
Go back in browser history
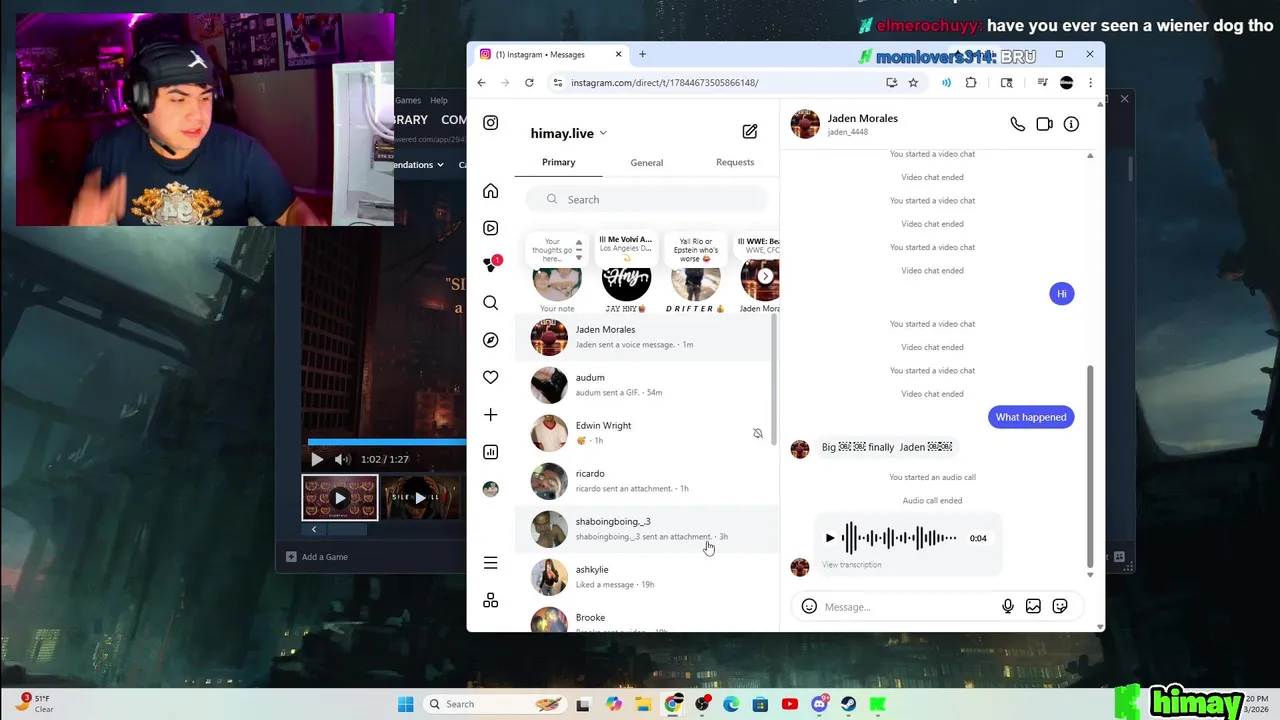(481, 83)
